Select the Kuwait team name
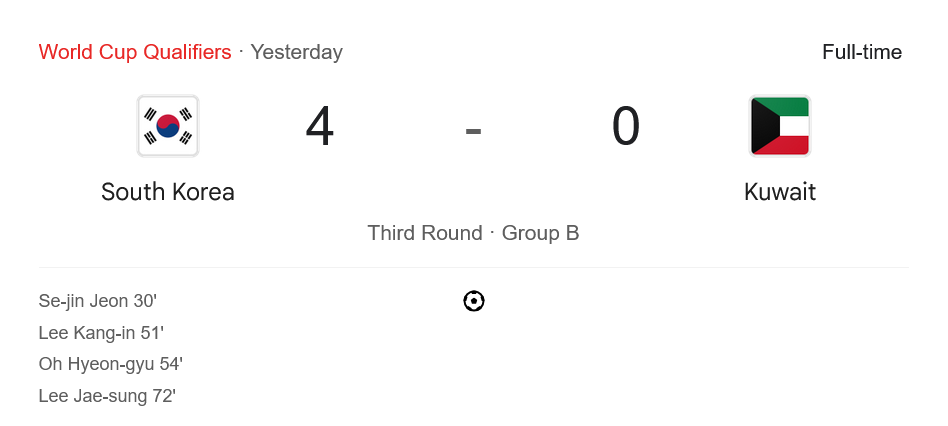Viewport: 948px width, 426px height. point(779,192)
